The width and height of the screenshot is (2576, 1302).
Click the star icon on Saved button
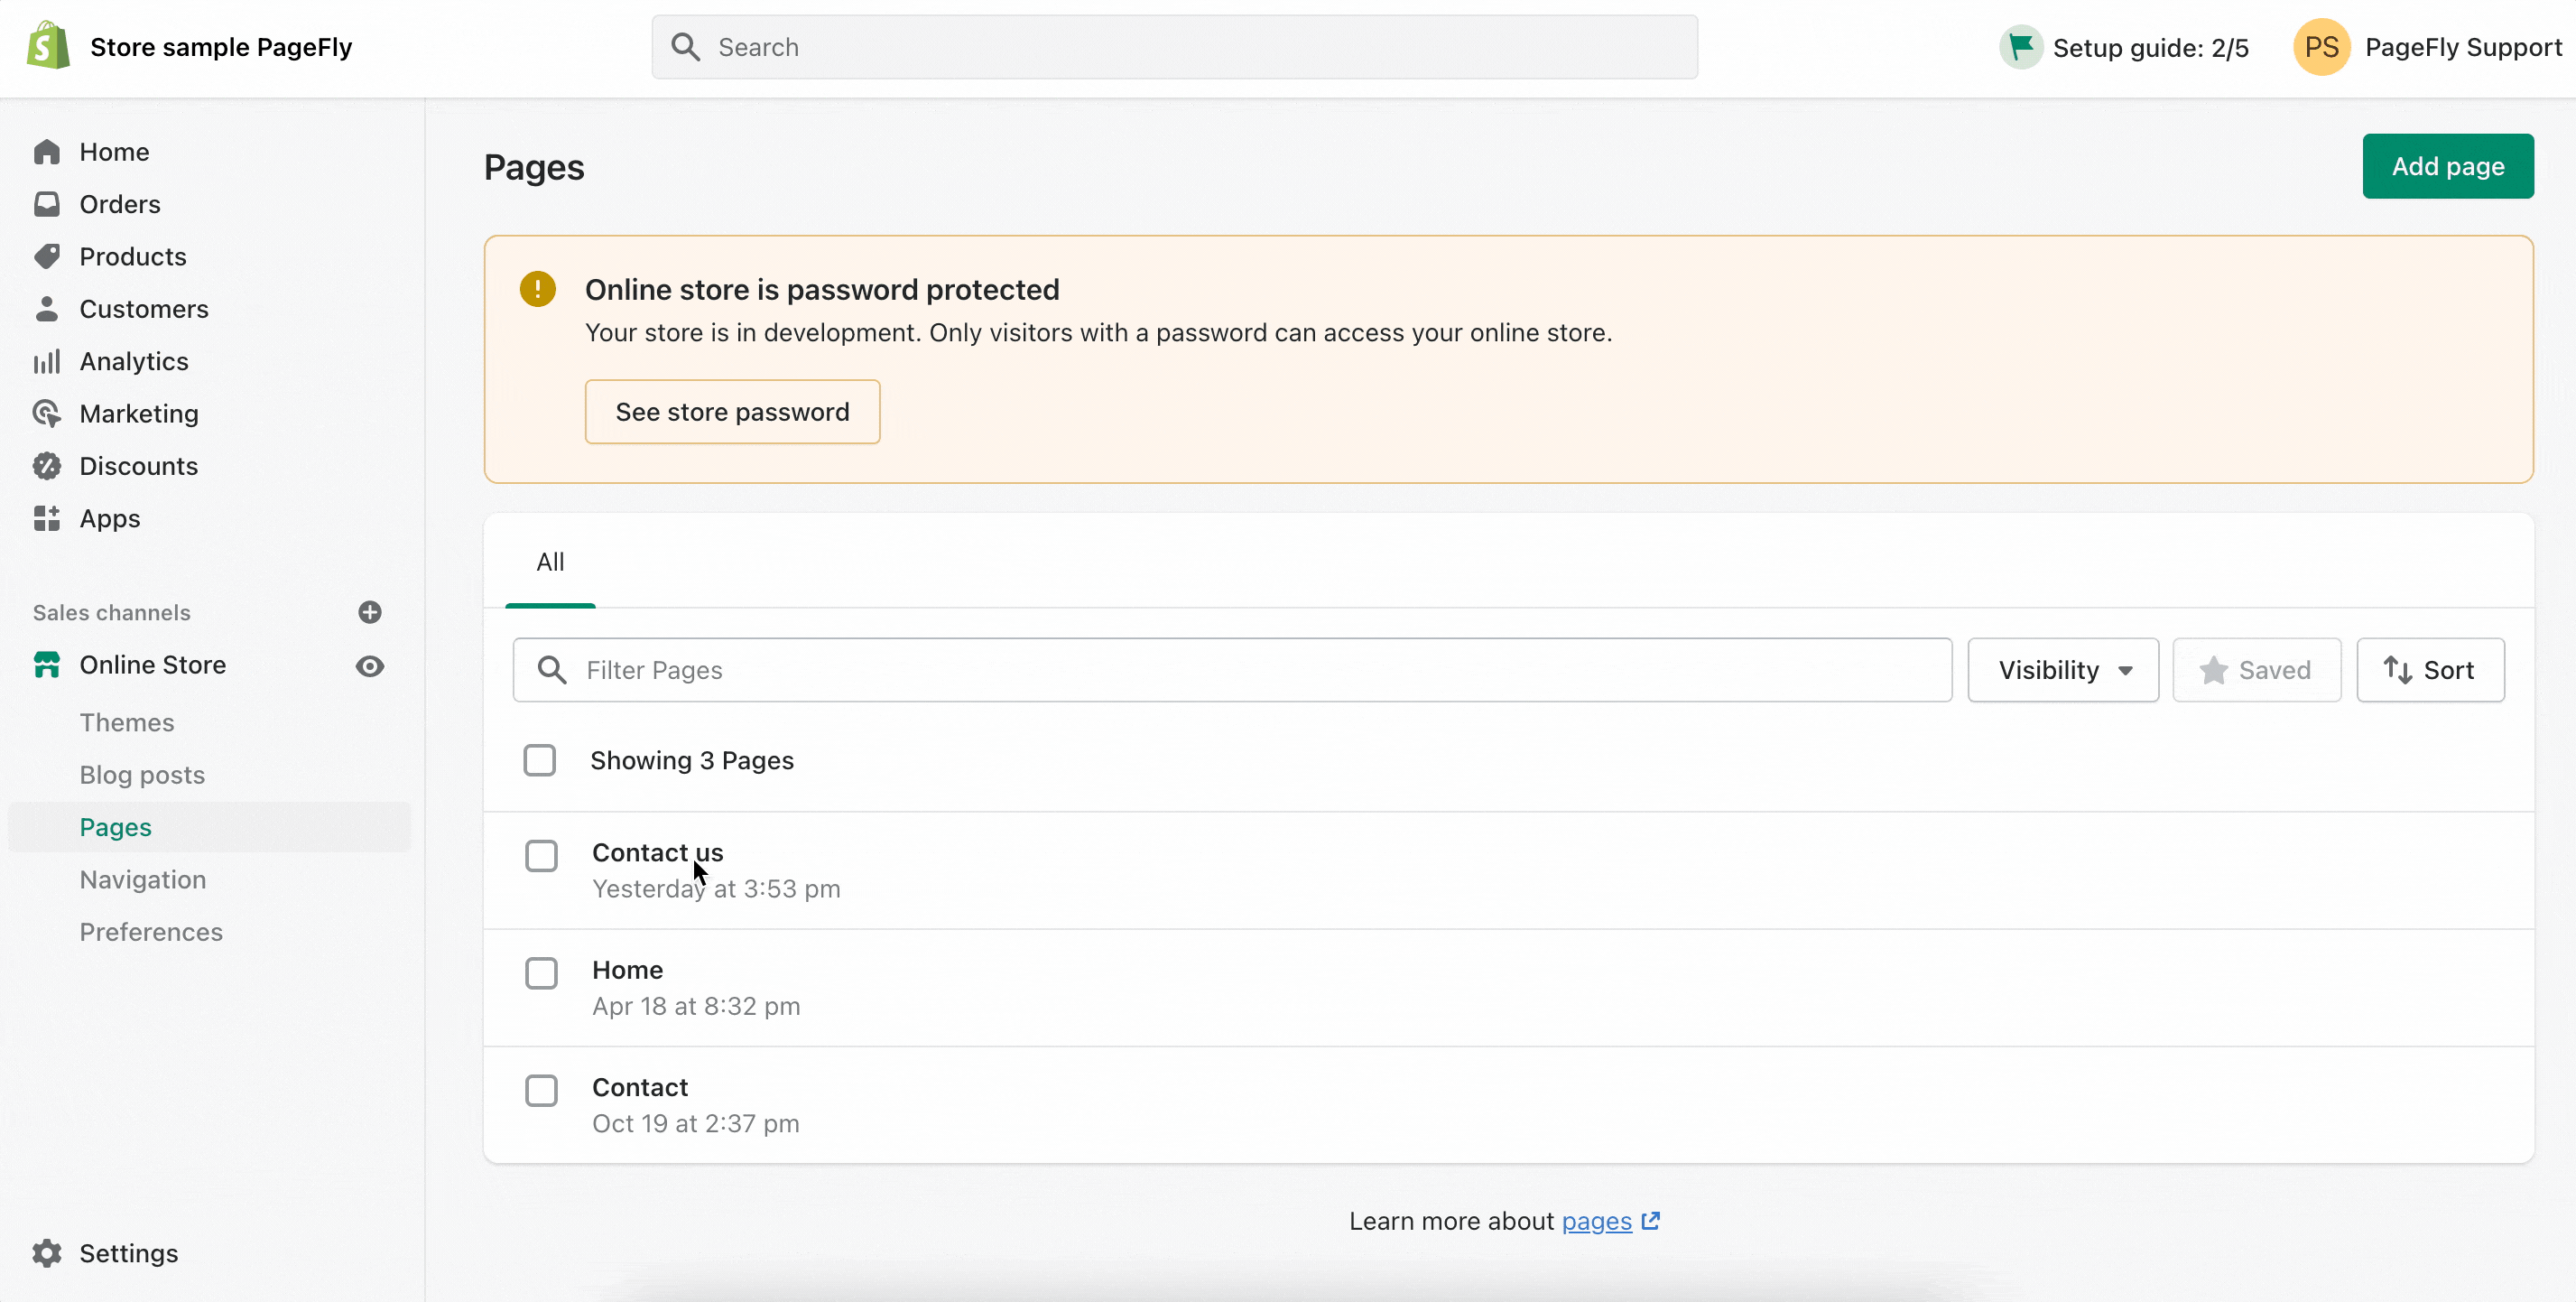[2213, 670]
